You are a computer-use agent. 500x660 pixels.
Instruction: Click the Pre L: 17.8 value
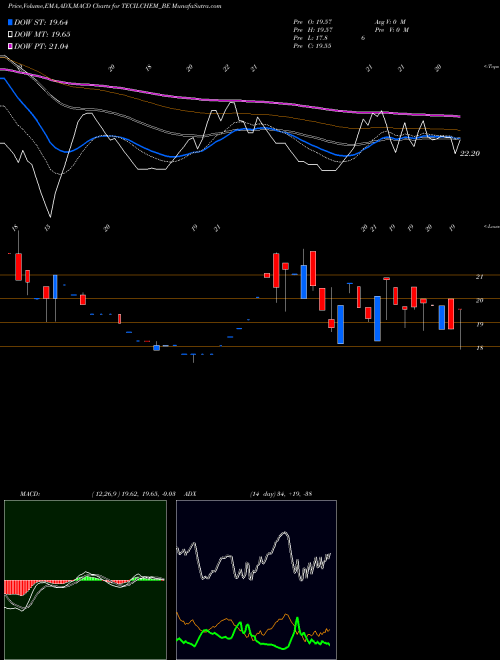pyautogui.click(x=311, y=38)
